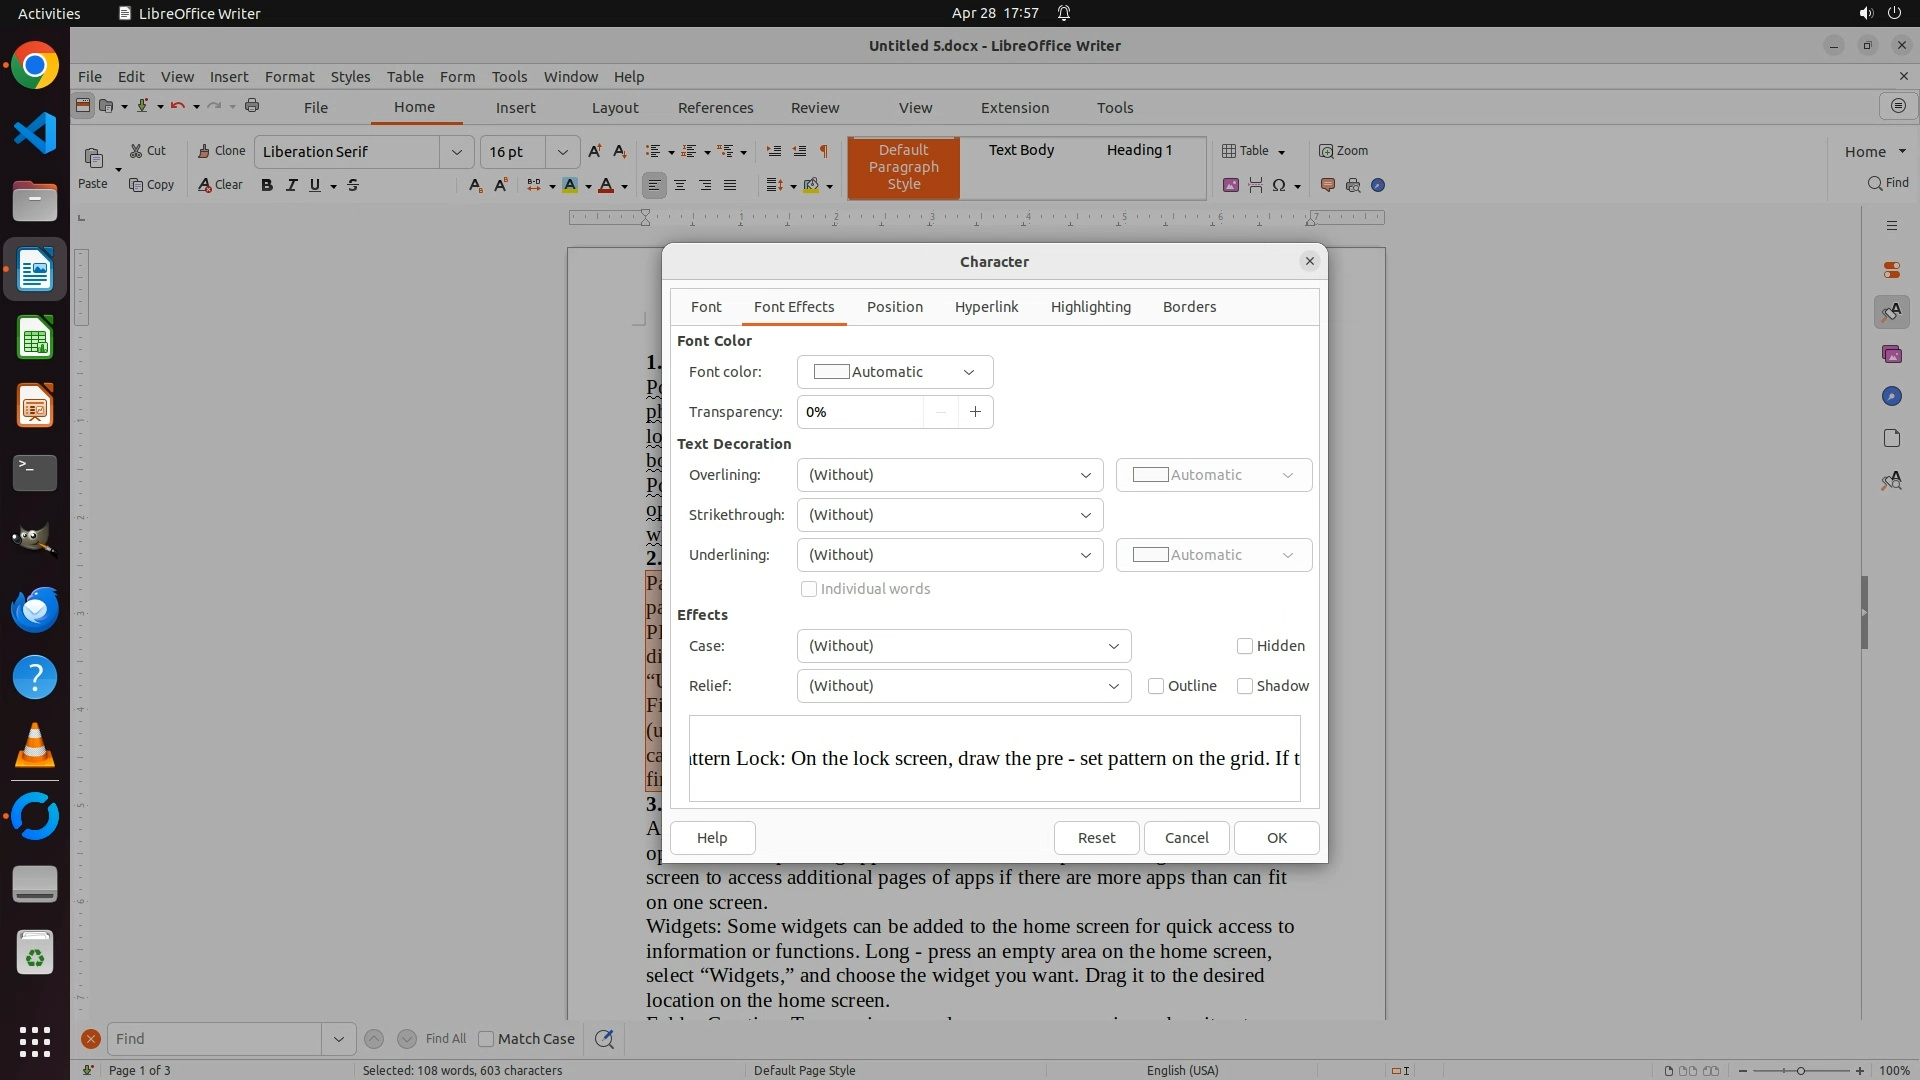1920x1080 pixels.
Task: Expand the Strikethrough dropdown
Action: click(x=949, y=515)
